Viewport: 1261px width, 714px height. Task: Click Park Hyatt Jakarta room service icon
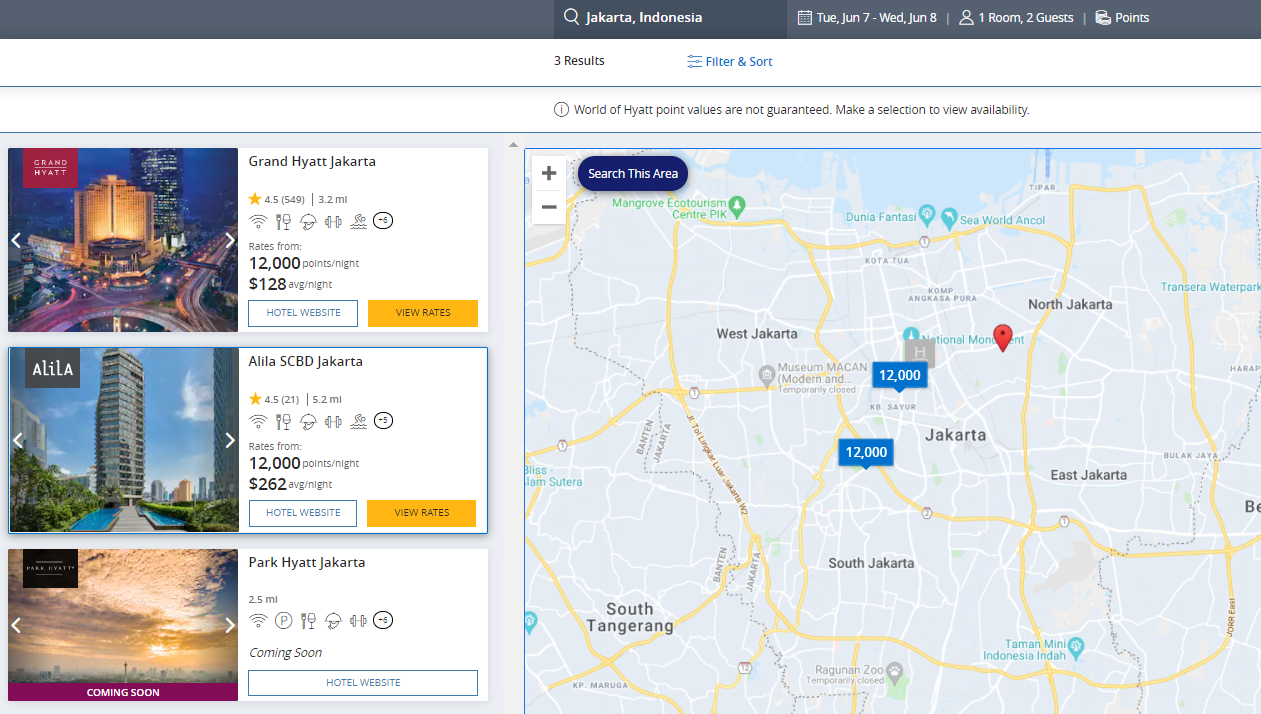tap(333, 621)
